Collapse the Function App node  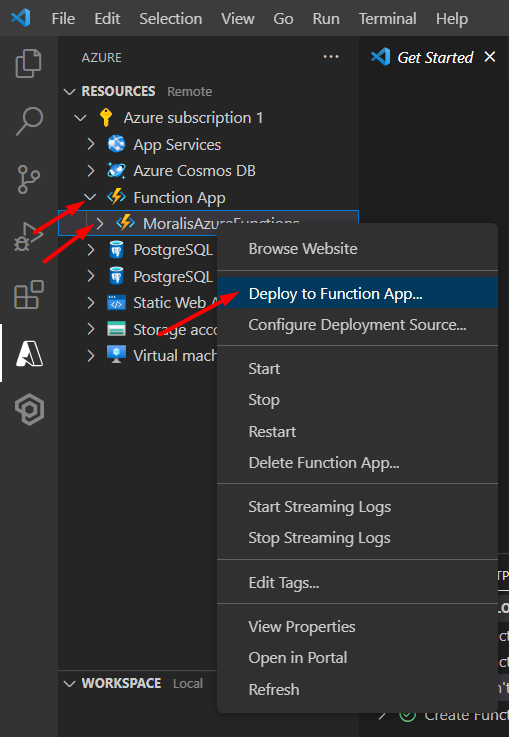click(90, 197)
